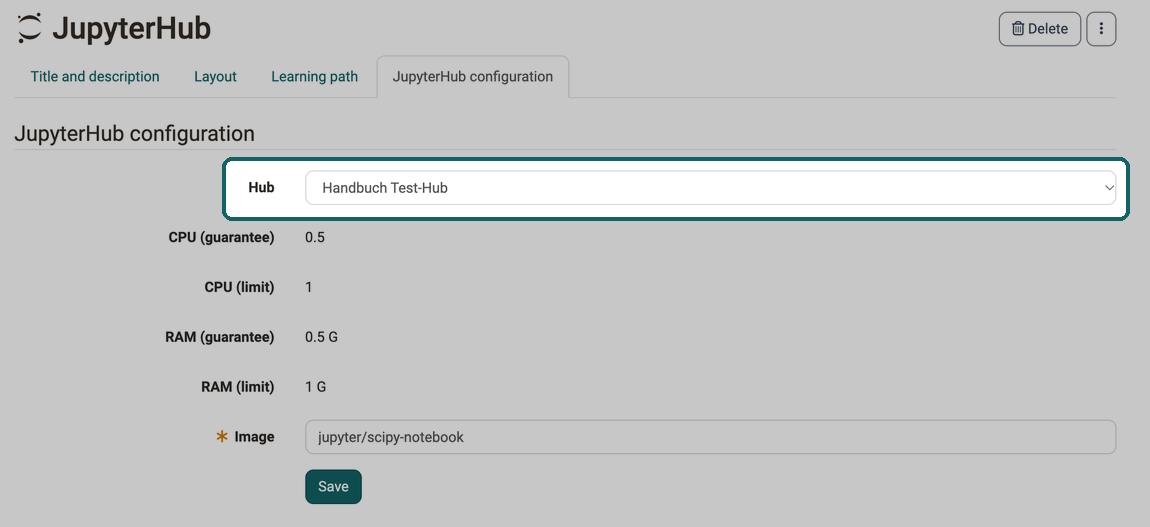Click the RAM (guarantee) label
1150x527 pixels.
[x=220, y=337]
